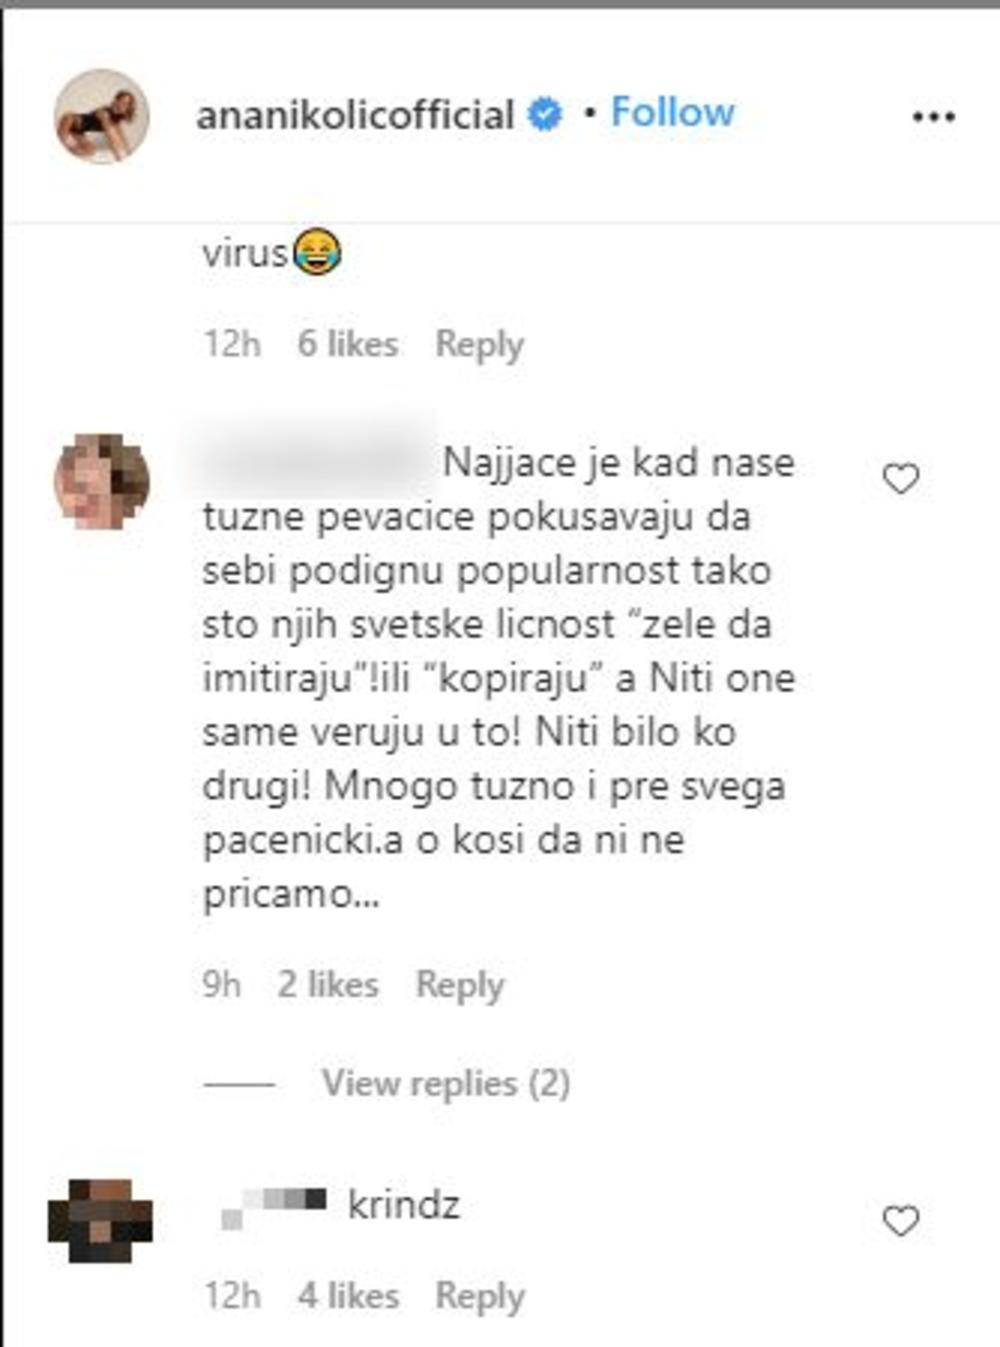Click the 12h timestamp under virus comment
Viewport: 1000px width, 1347px height.
tap(232, 344)
